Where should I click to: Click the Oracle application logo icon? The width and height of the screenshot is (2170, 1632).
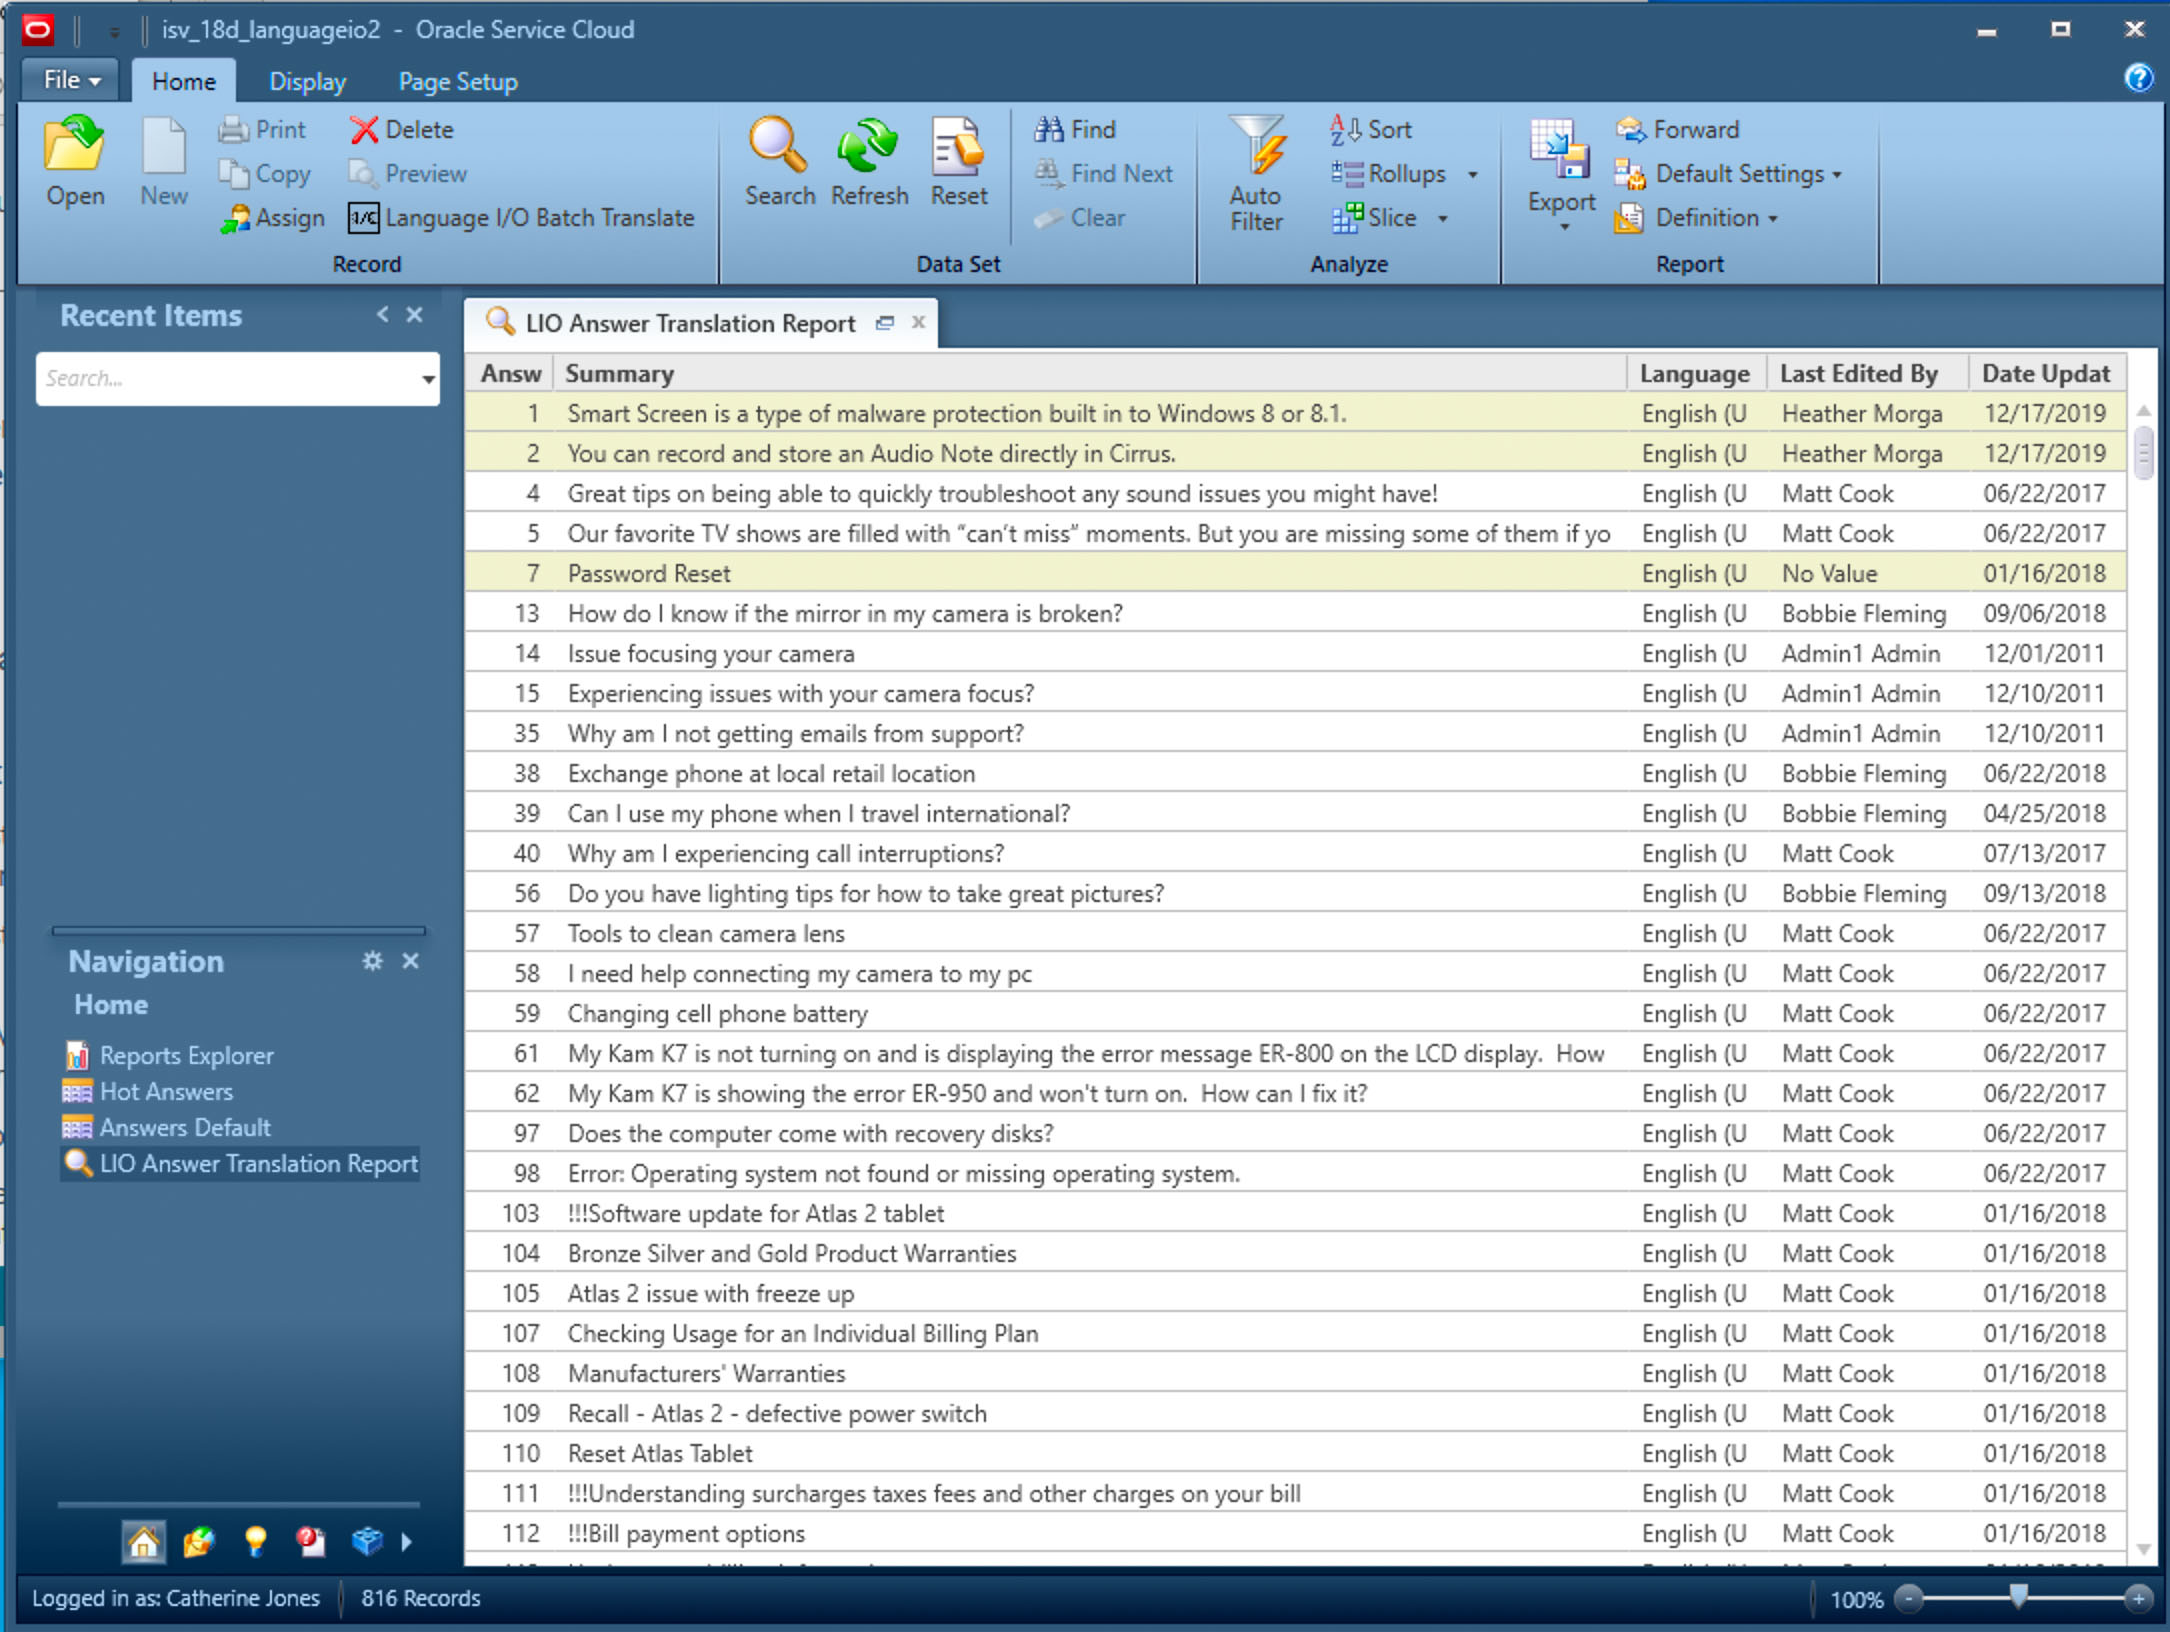(x=38, y=29)
